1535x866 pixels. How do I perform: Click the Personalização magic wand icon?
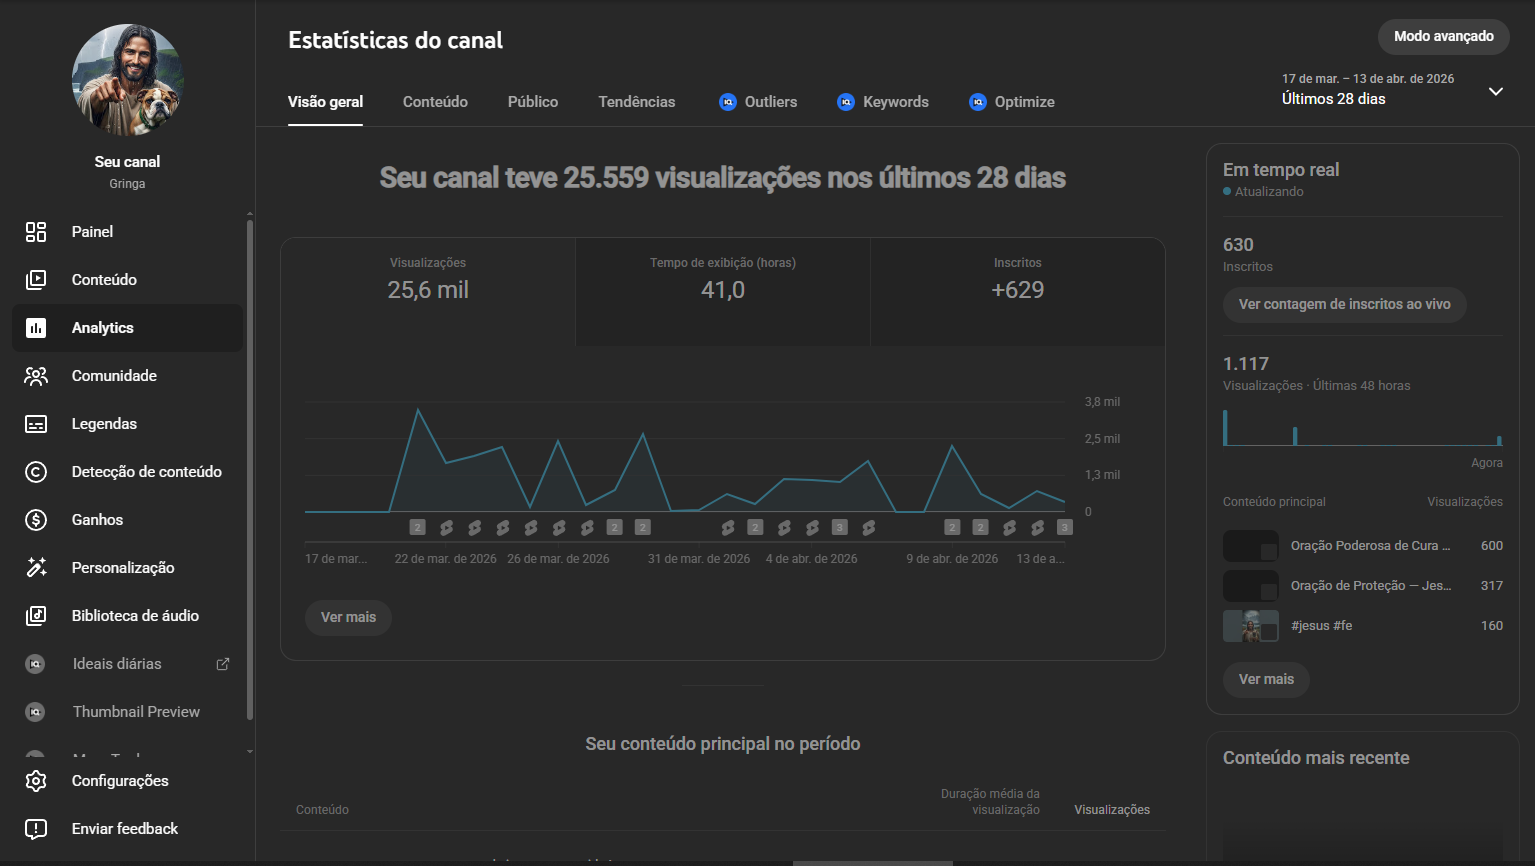pos(36,568)
